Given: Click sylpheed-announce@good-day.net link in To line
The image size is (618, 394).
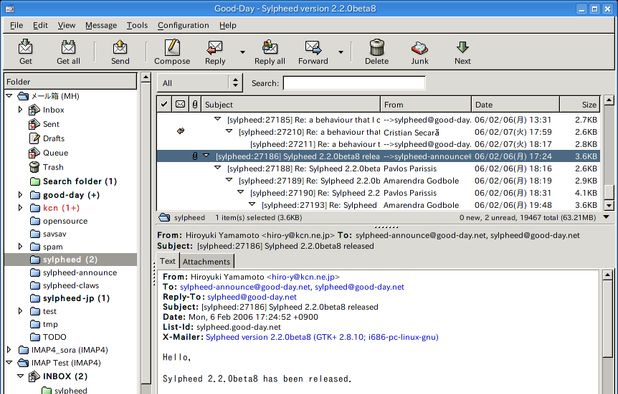Looking at the screenshot, I should tap(245, 287).
